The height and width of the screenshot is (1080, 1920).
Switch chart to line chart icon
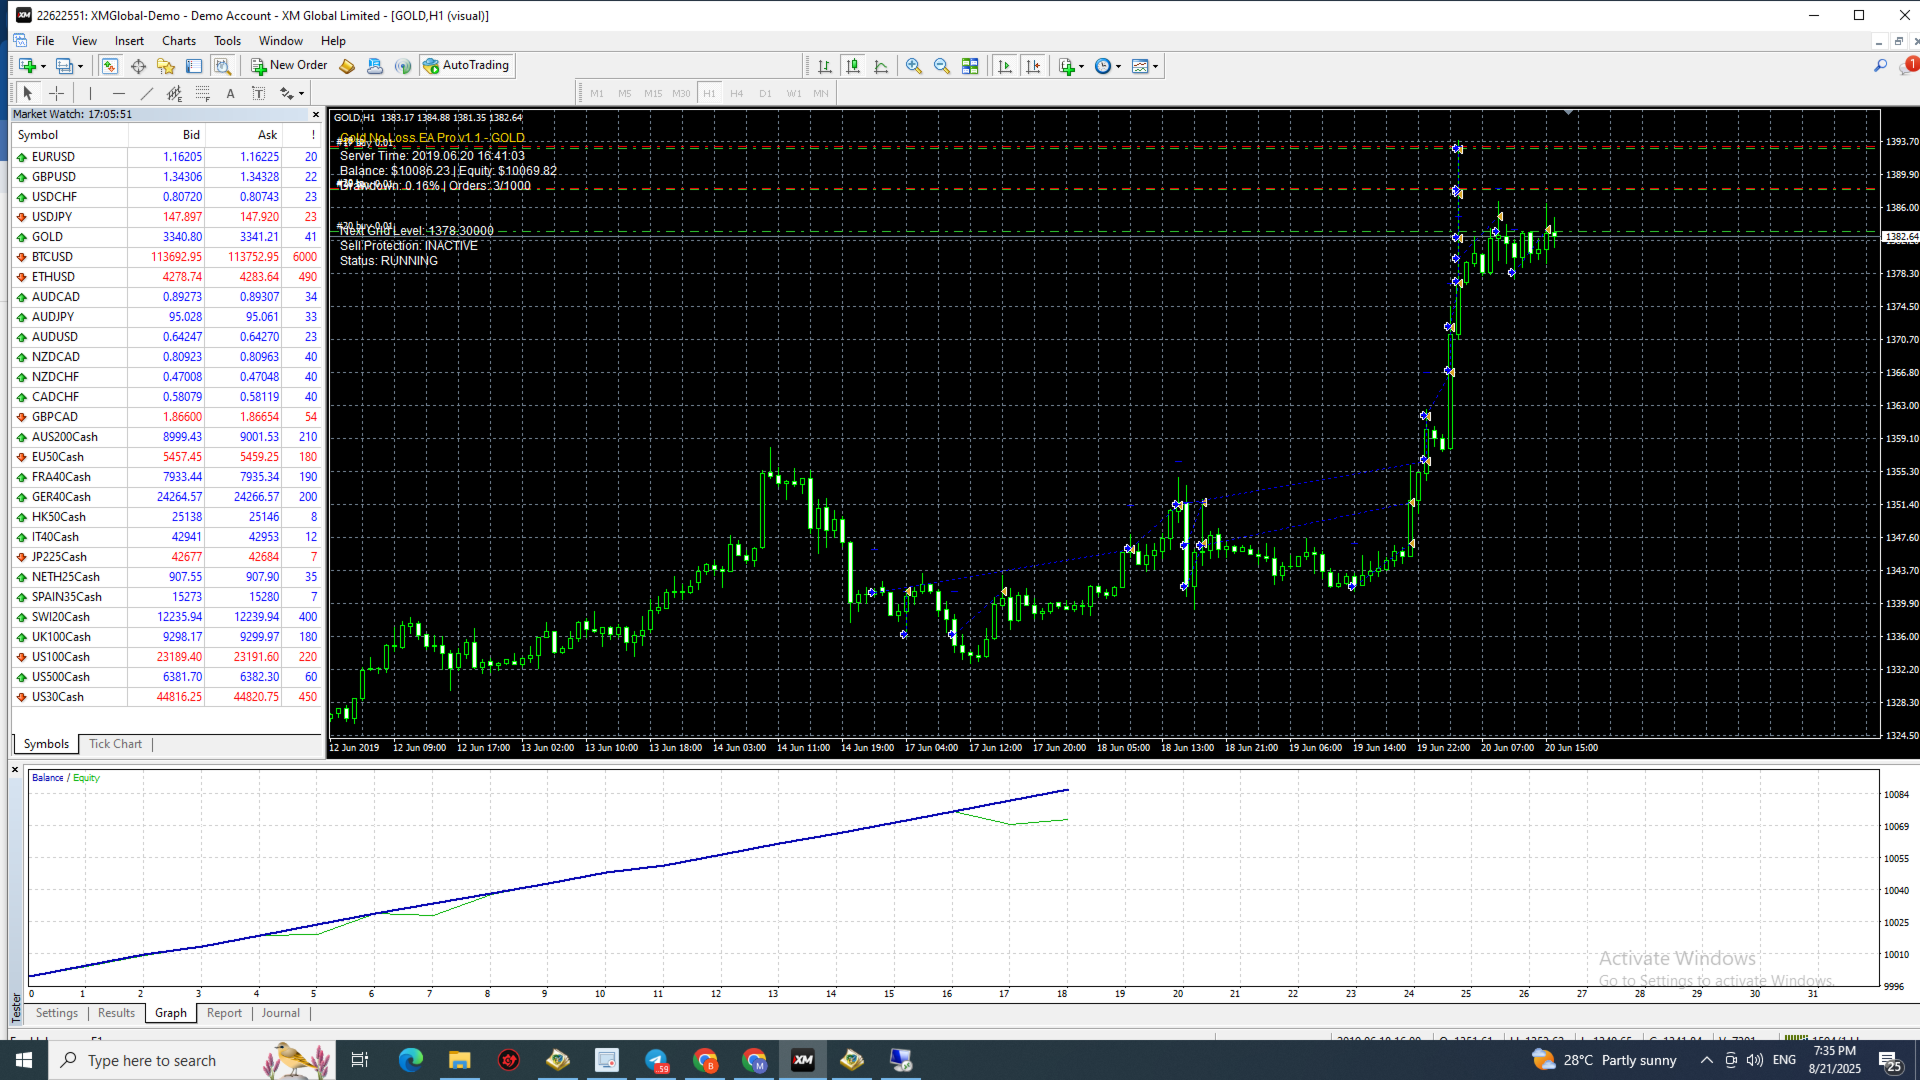pos(881,66)
